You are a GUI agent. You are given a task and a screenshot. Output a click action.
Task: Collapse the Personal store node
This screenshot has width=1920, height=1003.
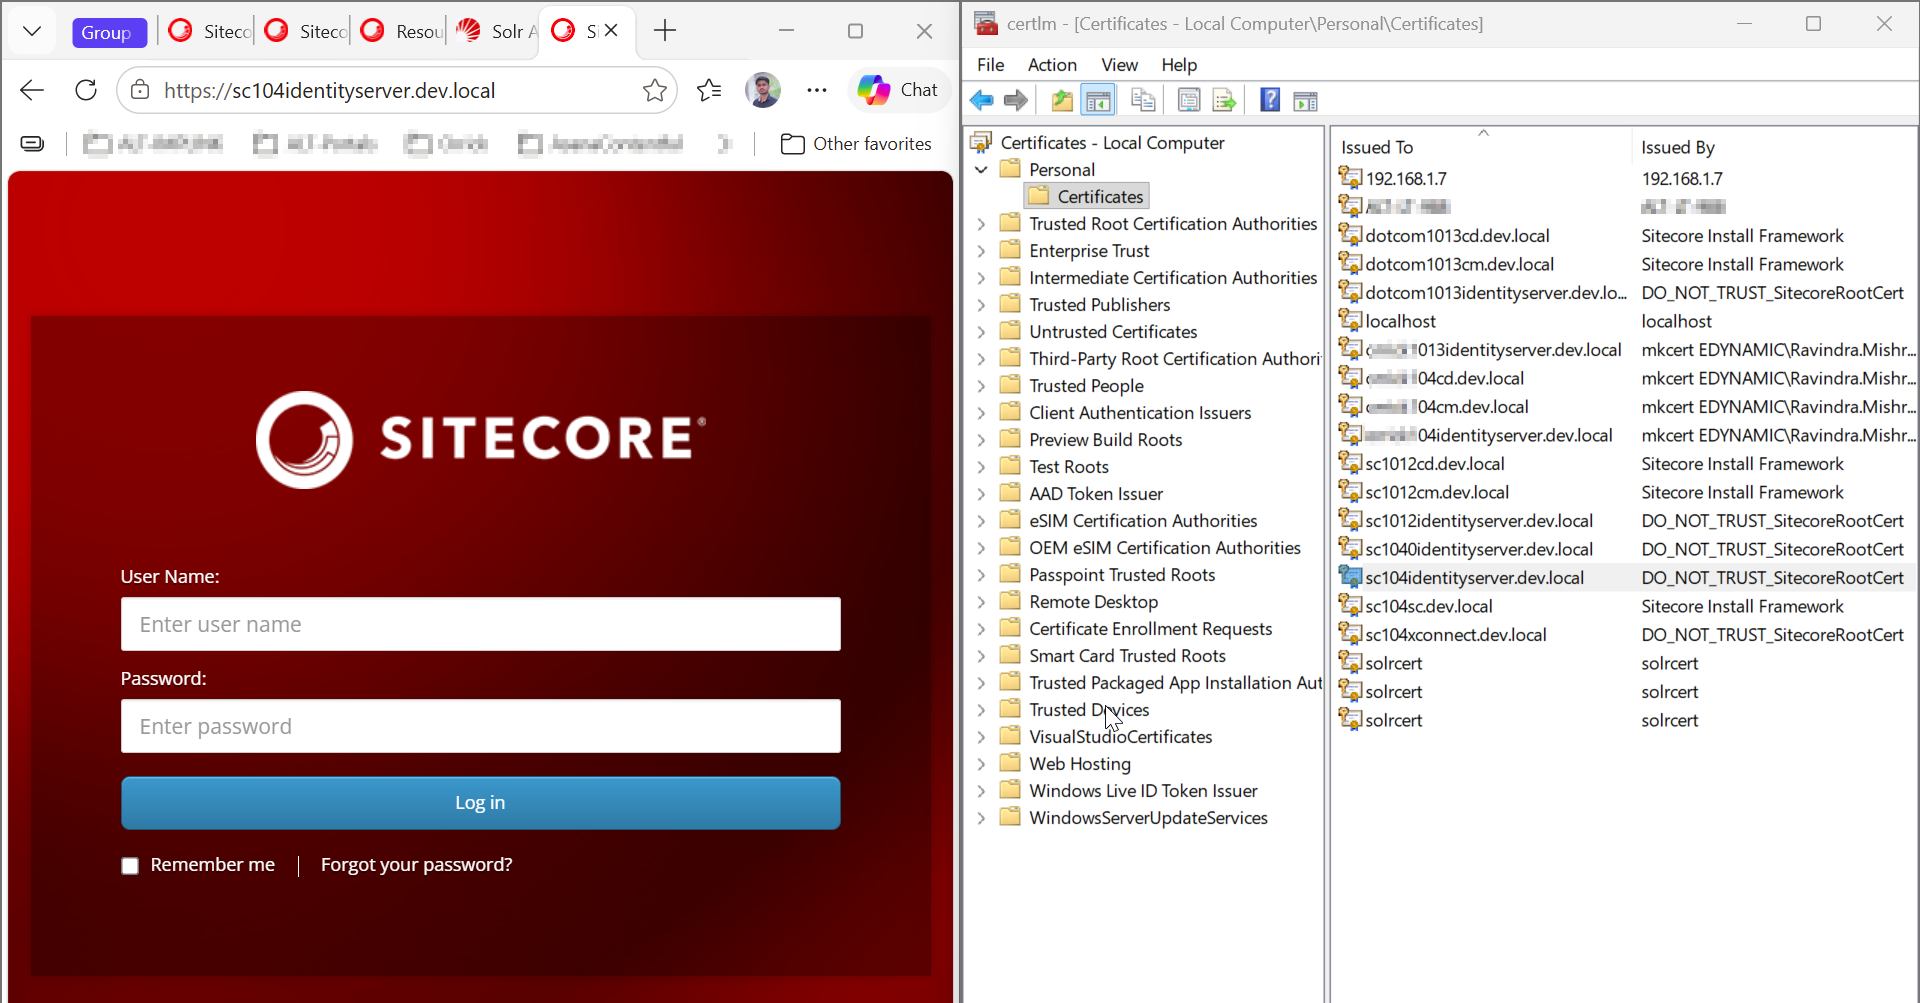(x=981, y=170)
